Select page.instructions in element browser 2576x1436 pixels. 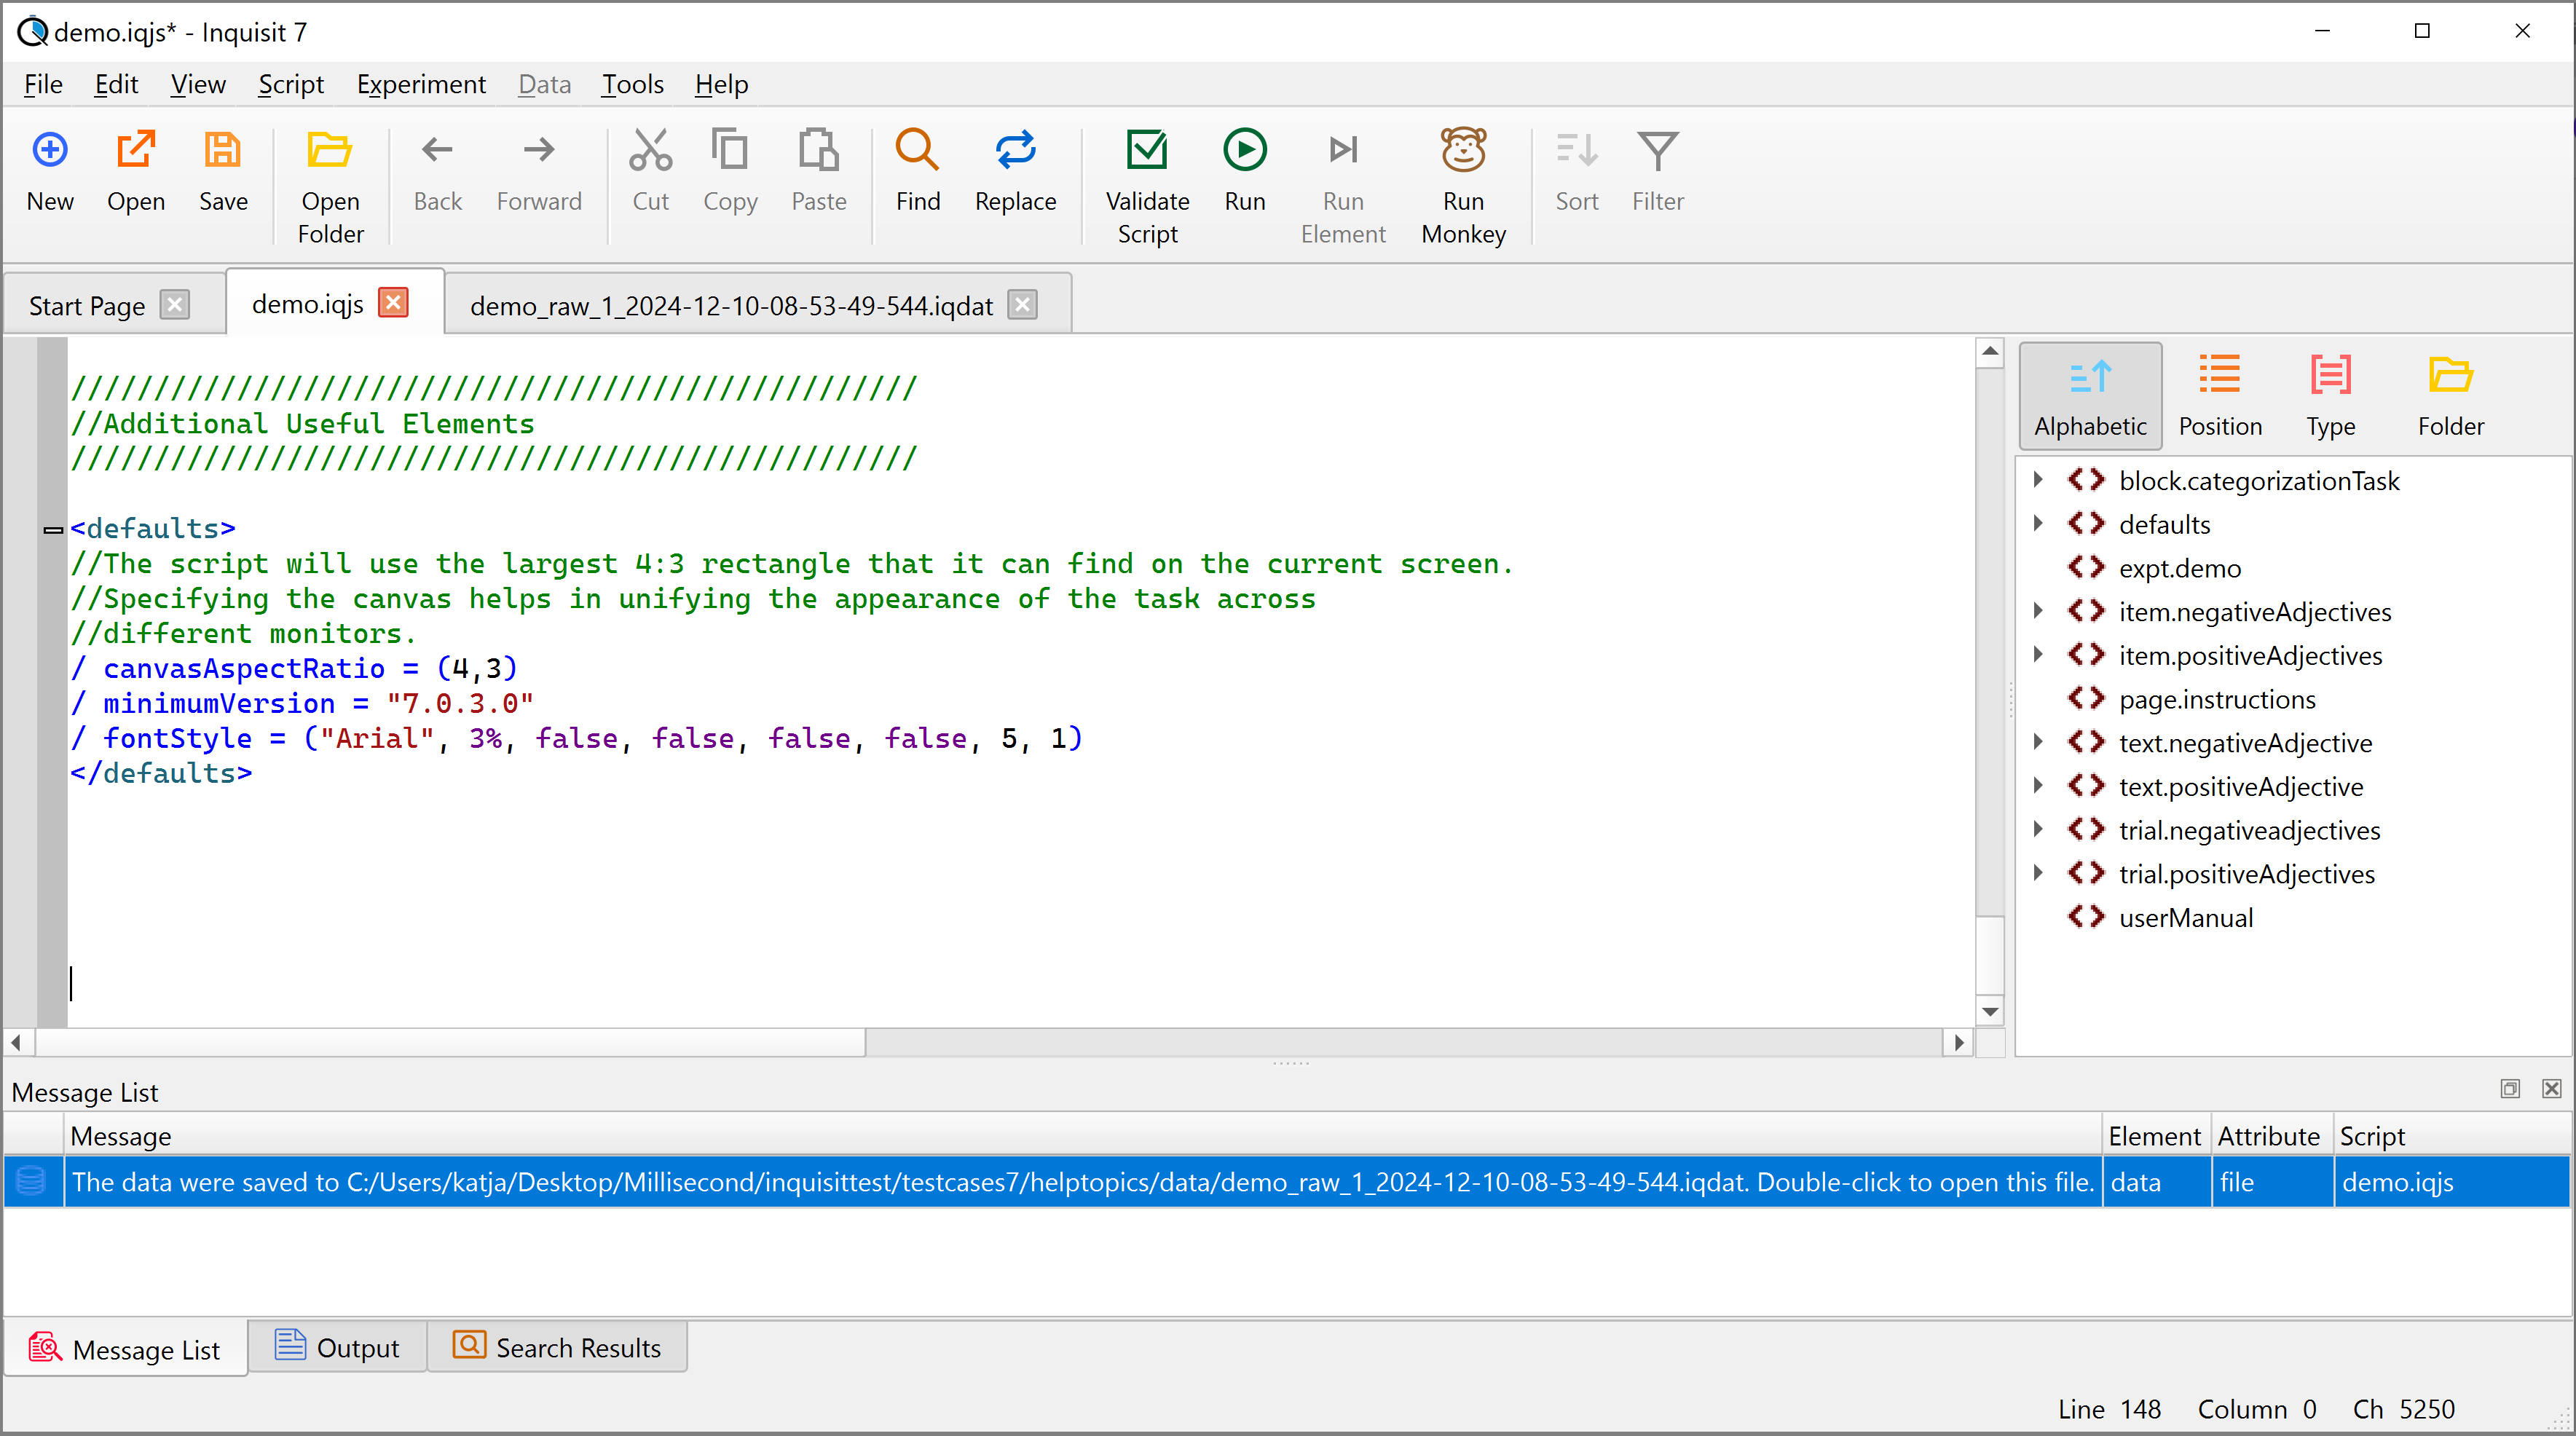pyautogui.click(x=2216, y=699)
